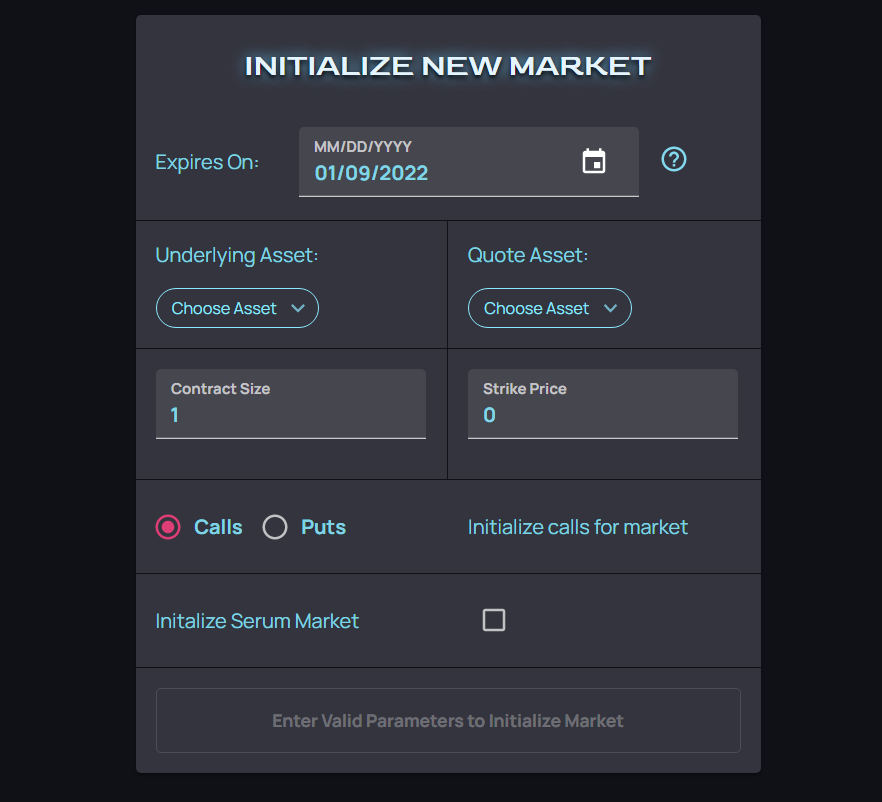
Task: Click the 'Initalize Serum Market' label text
Action: (257, 621)
